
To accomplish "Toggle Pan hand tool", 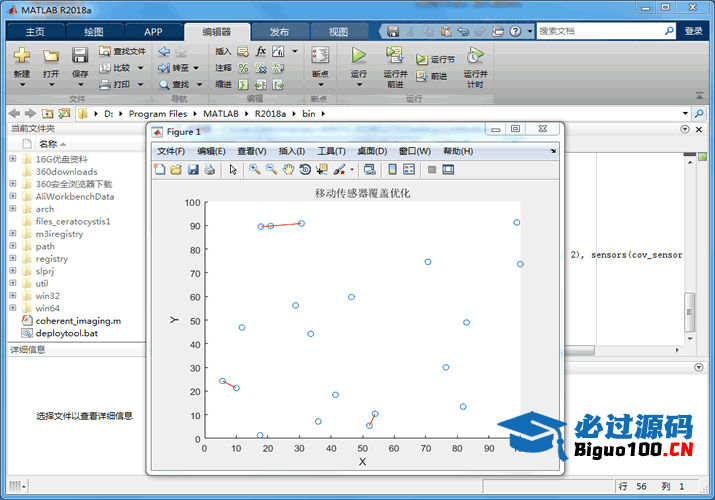I will pyautogui.click(x=288, y=170).
